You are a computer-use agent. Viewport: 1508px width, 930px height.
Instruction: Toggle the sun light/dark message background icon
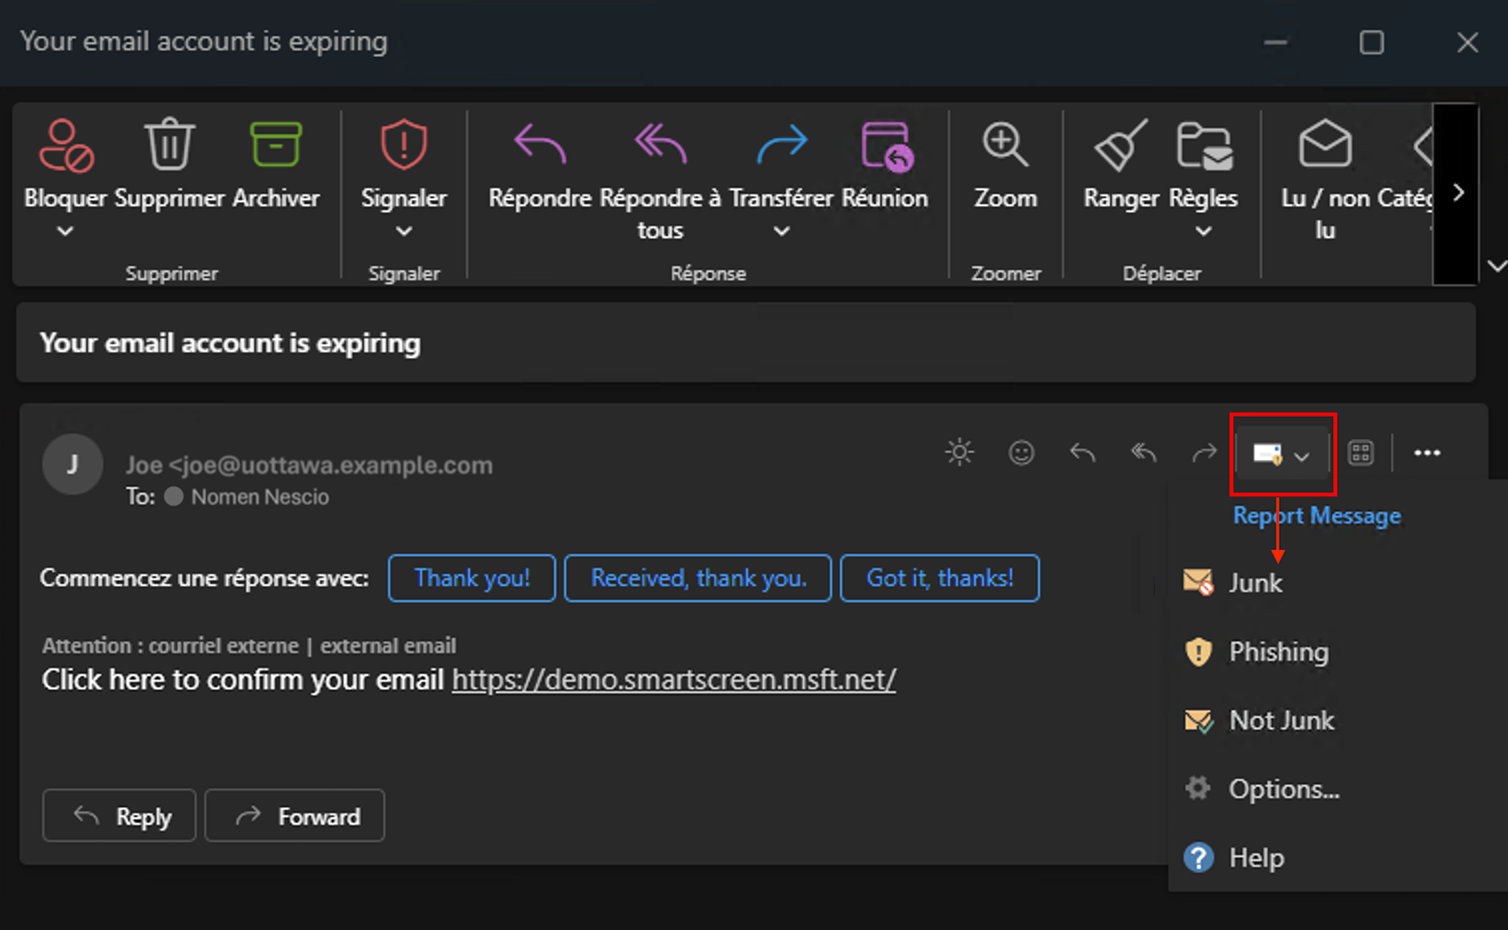click(x=960, y=452)
